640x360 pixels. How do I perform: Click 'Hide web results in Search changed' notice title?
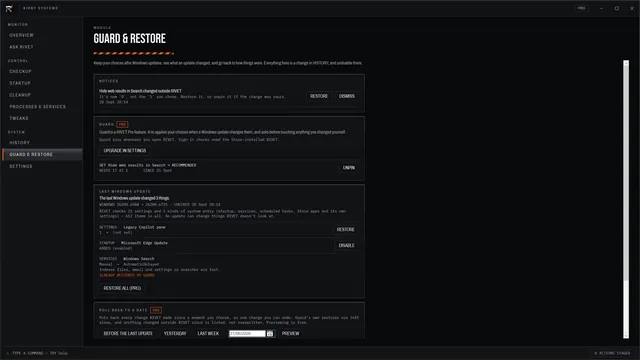pyautogui.click(x=140, y=91)
